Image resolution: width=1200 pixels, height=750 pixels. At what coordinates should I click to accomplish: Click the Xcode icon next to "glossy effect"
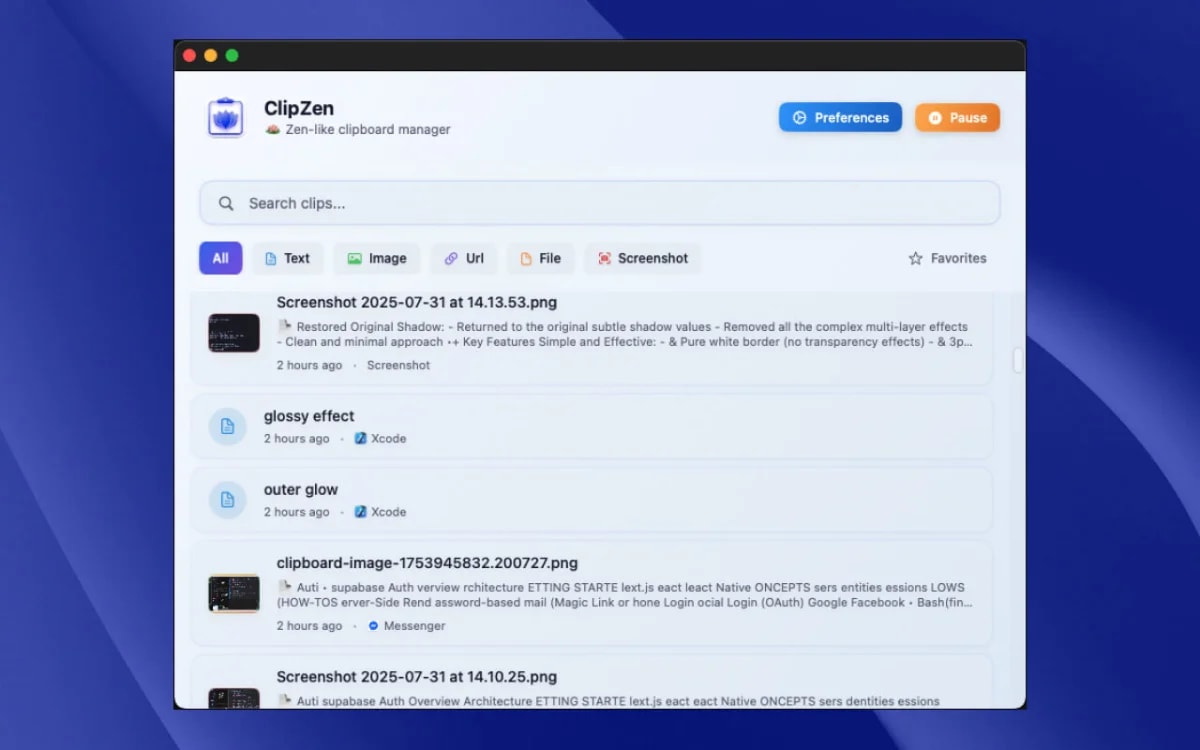point(361,438)
